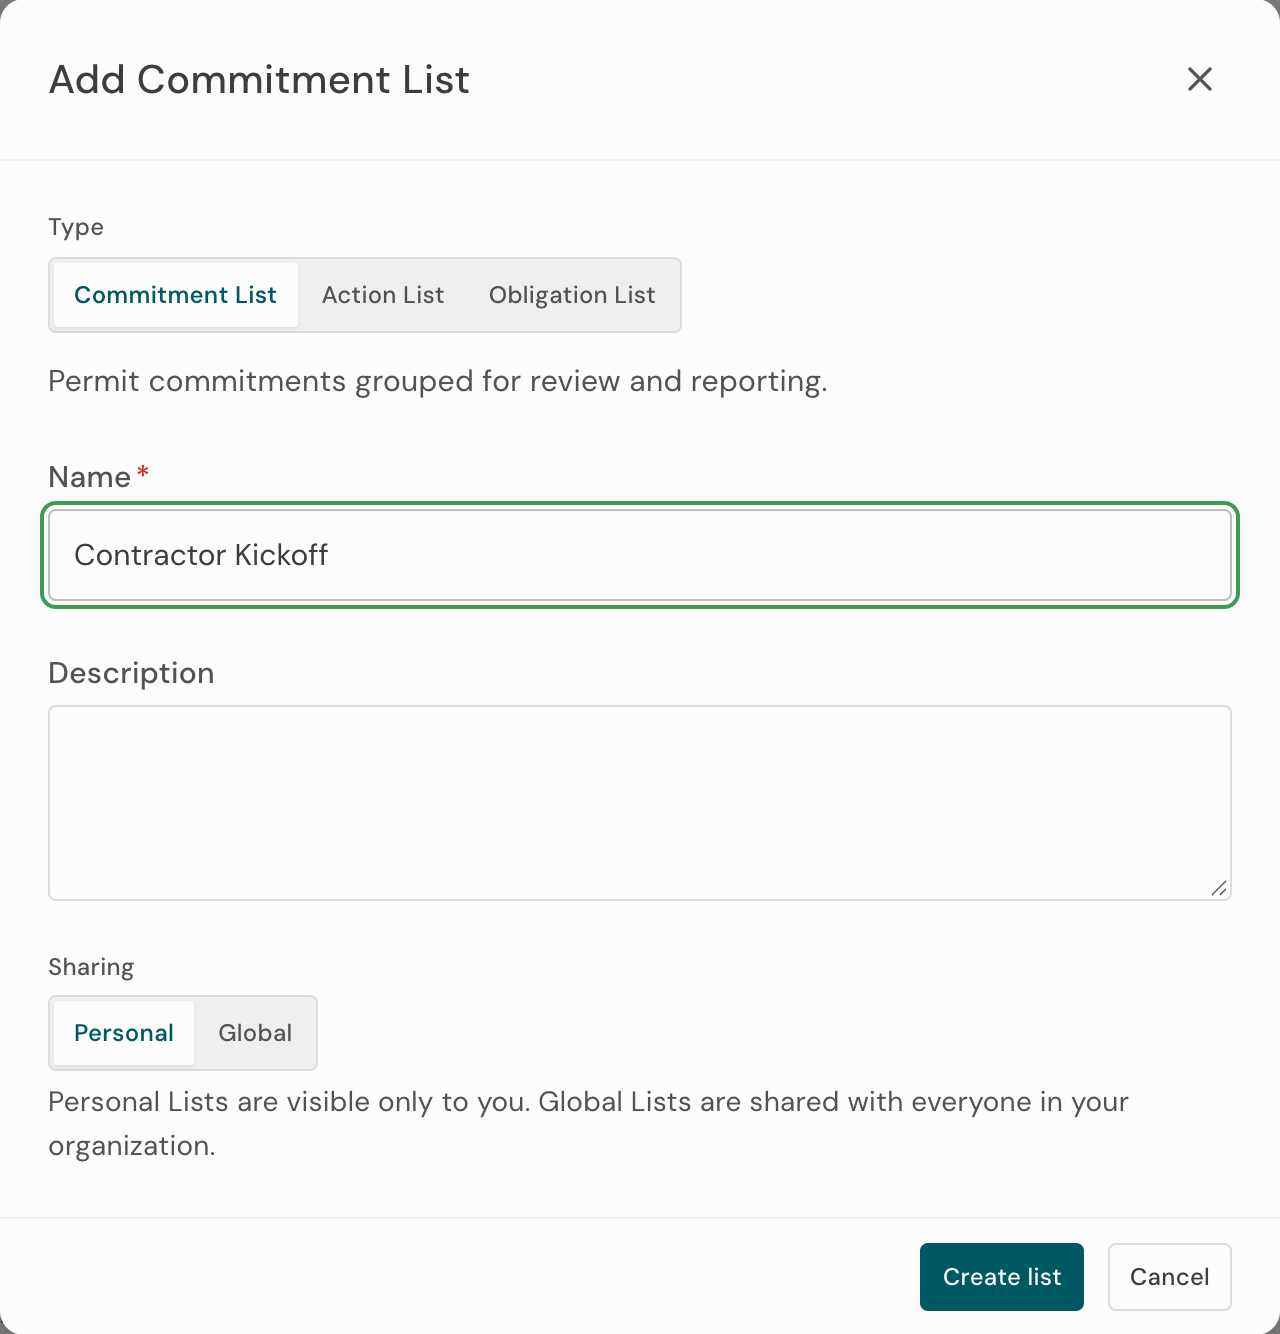Viewport: 1280px width, 1334px height.
Task: Click the 'Type' label
Action: tap(76, 227)
